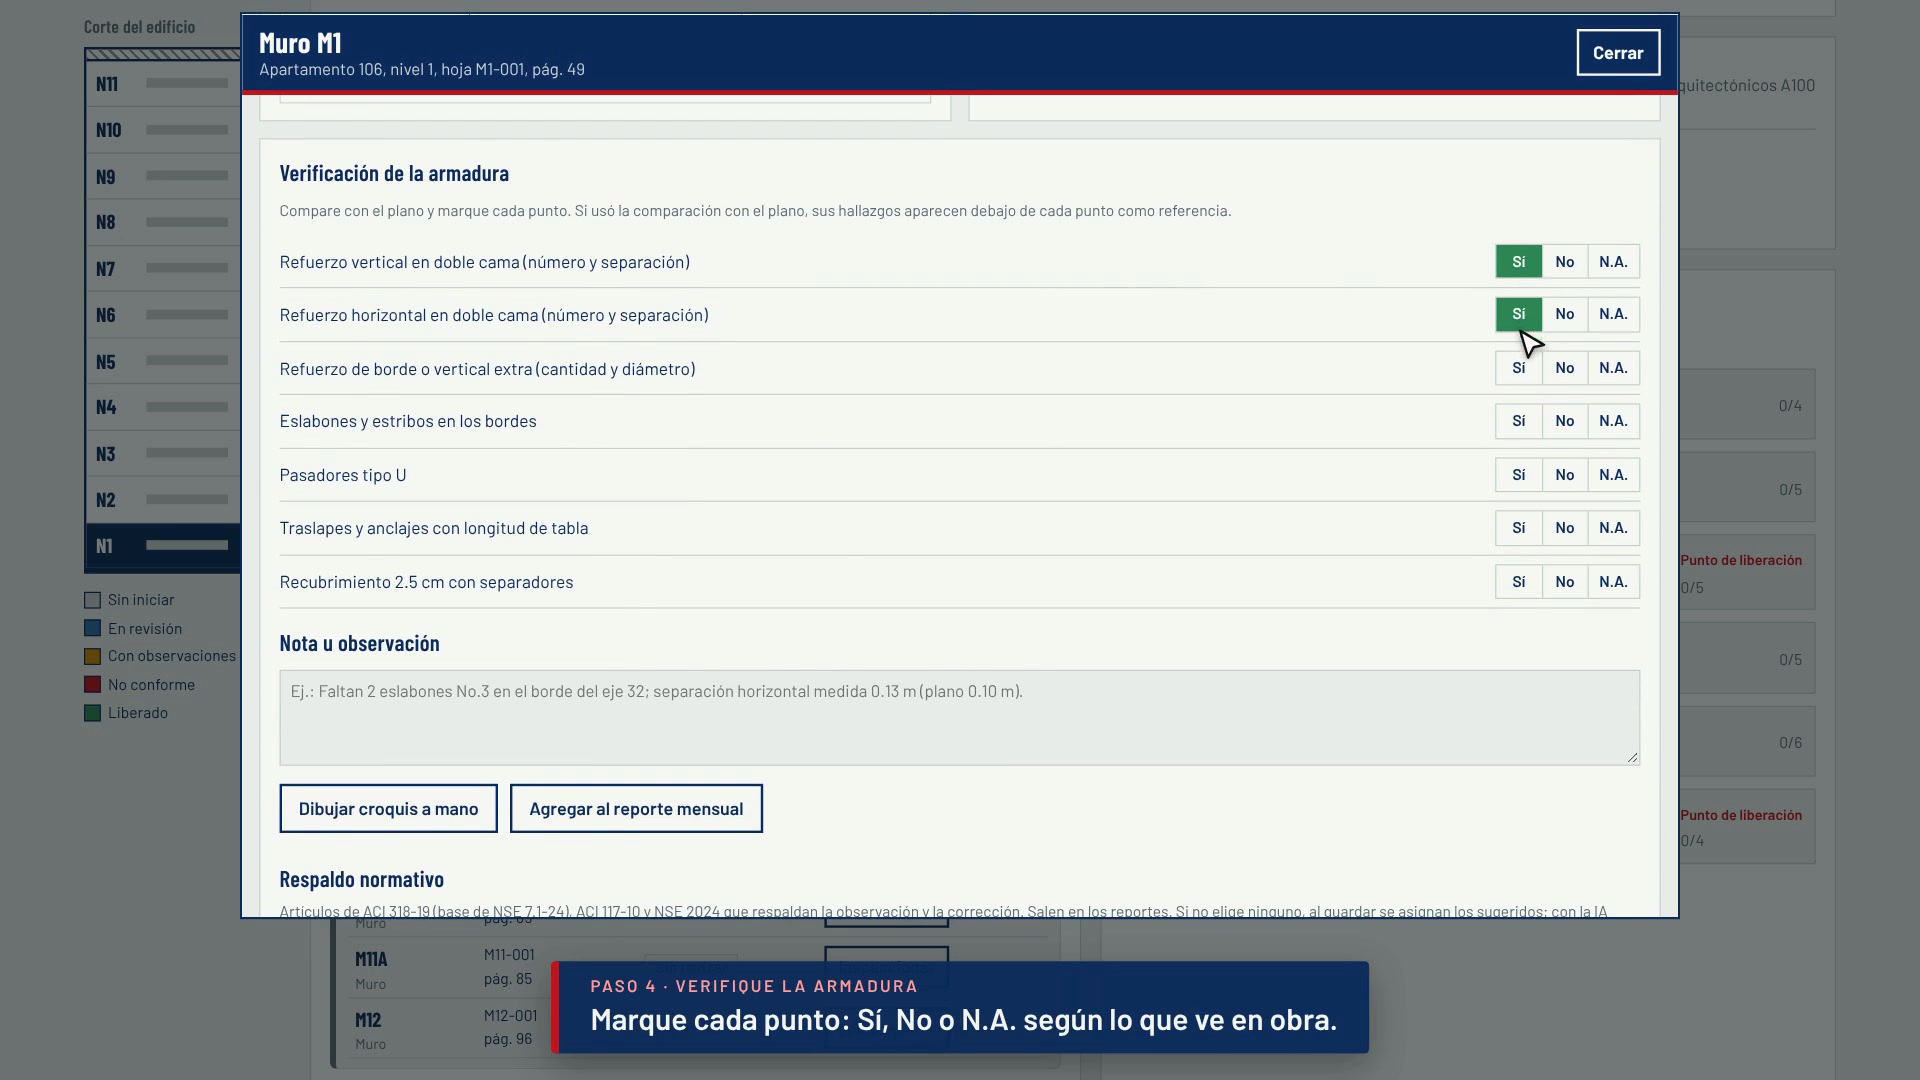Select level N8 in building section
This screenshot has height=1080, width=1920.
(x=163, y=222)
